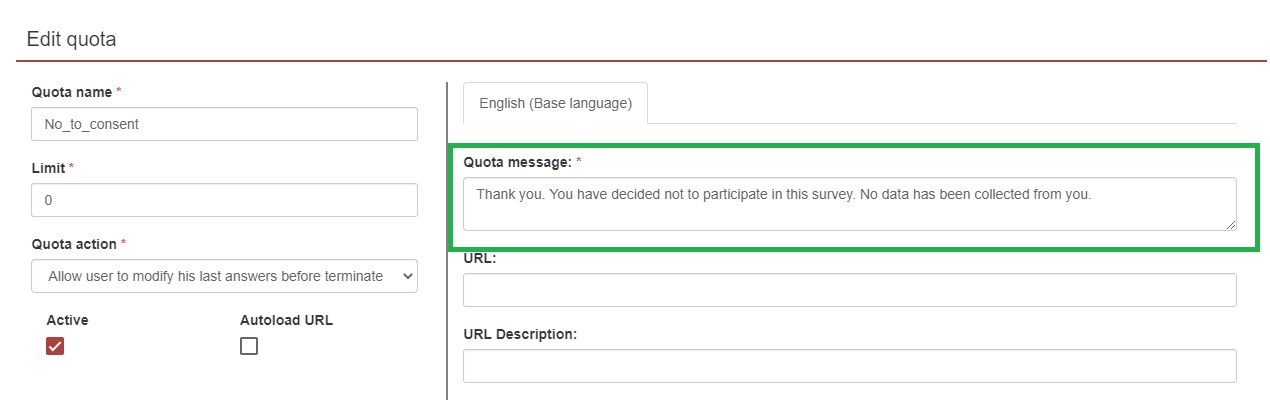Focus the Limit input field

pos(224,200)
